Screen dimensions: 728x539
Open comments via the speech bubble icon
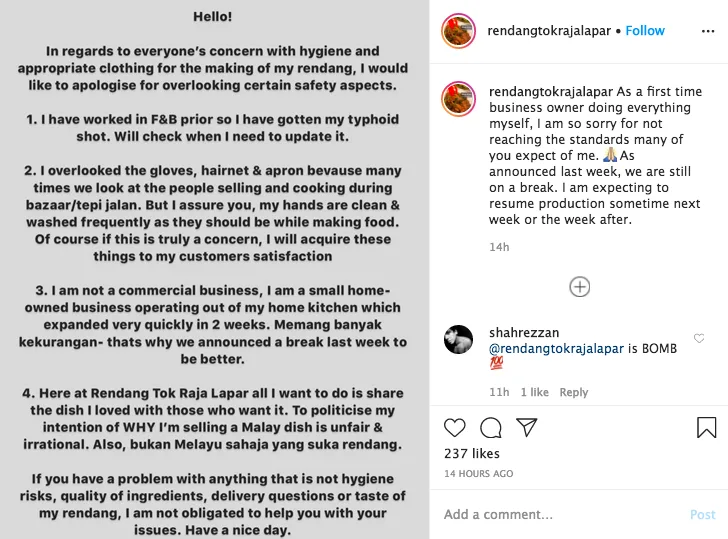coord(491,428)
